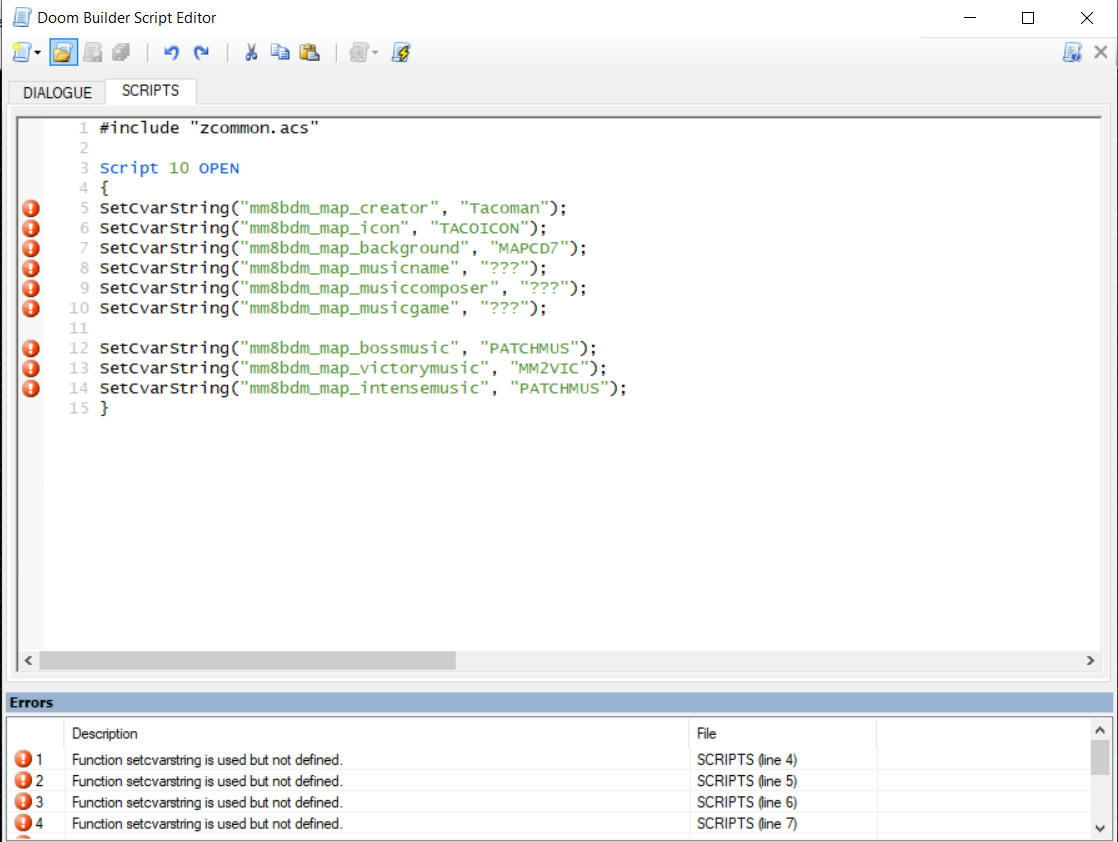Click the error marker on line 5
1118x842 pixels.
(31, 208)
